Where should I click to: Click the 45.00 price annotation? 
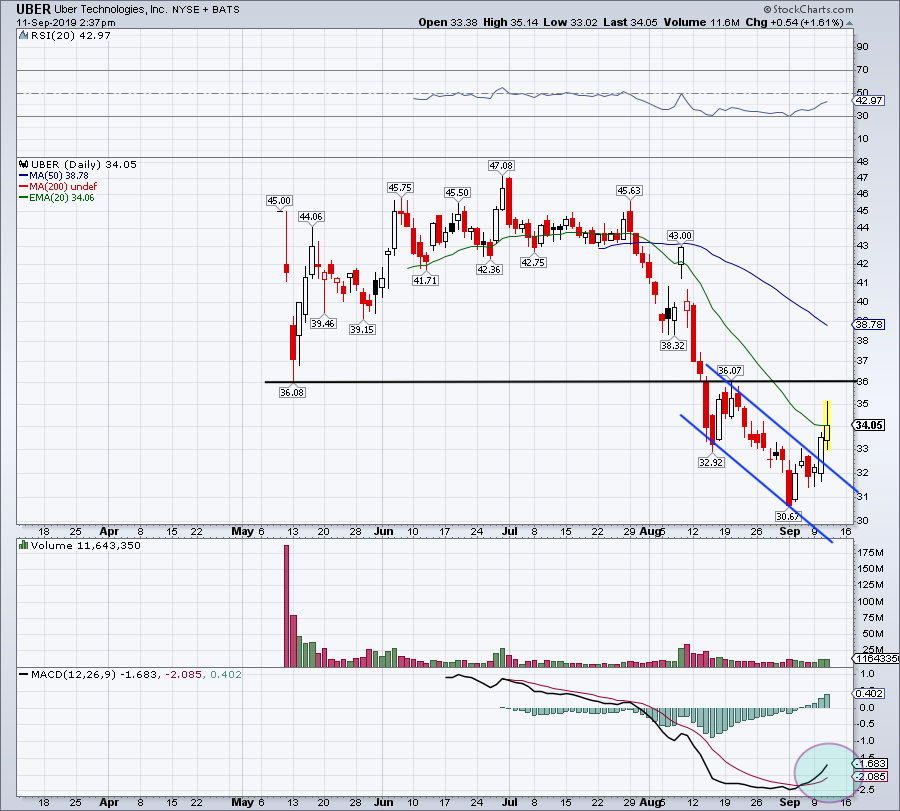[x=280, y=200]
